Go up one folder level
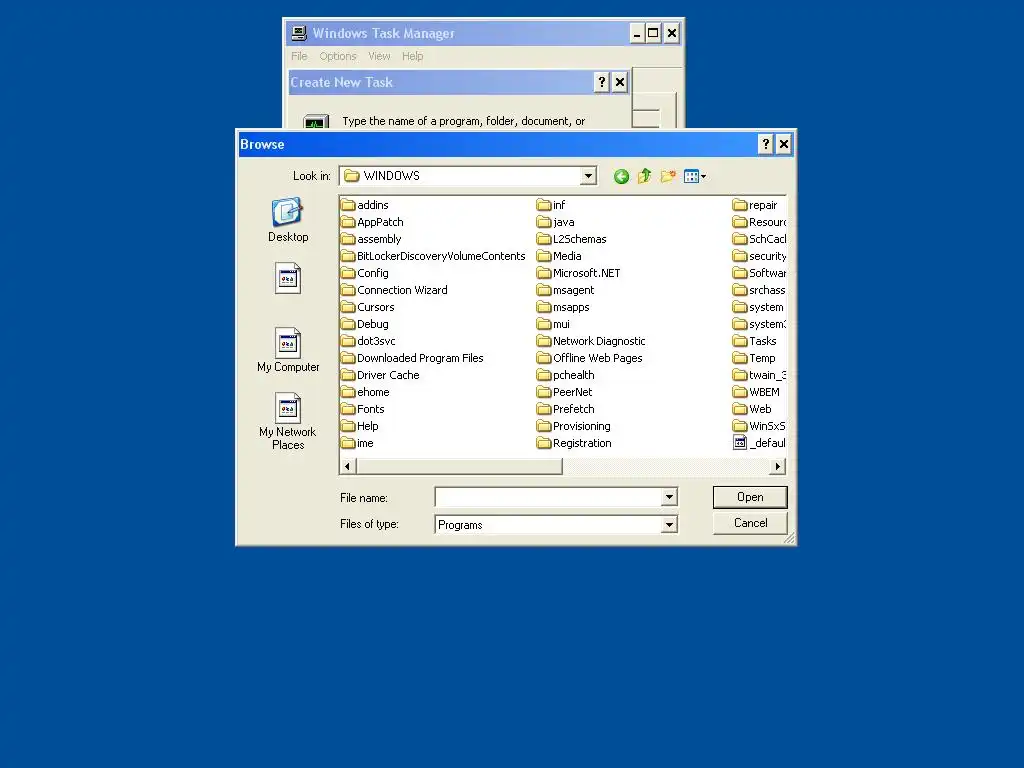This screenshot has width=1024, height=768. (645, 176)
